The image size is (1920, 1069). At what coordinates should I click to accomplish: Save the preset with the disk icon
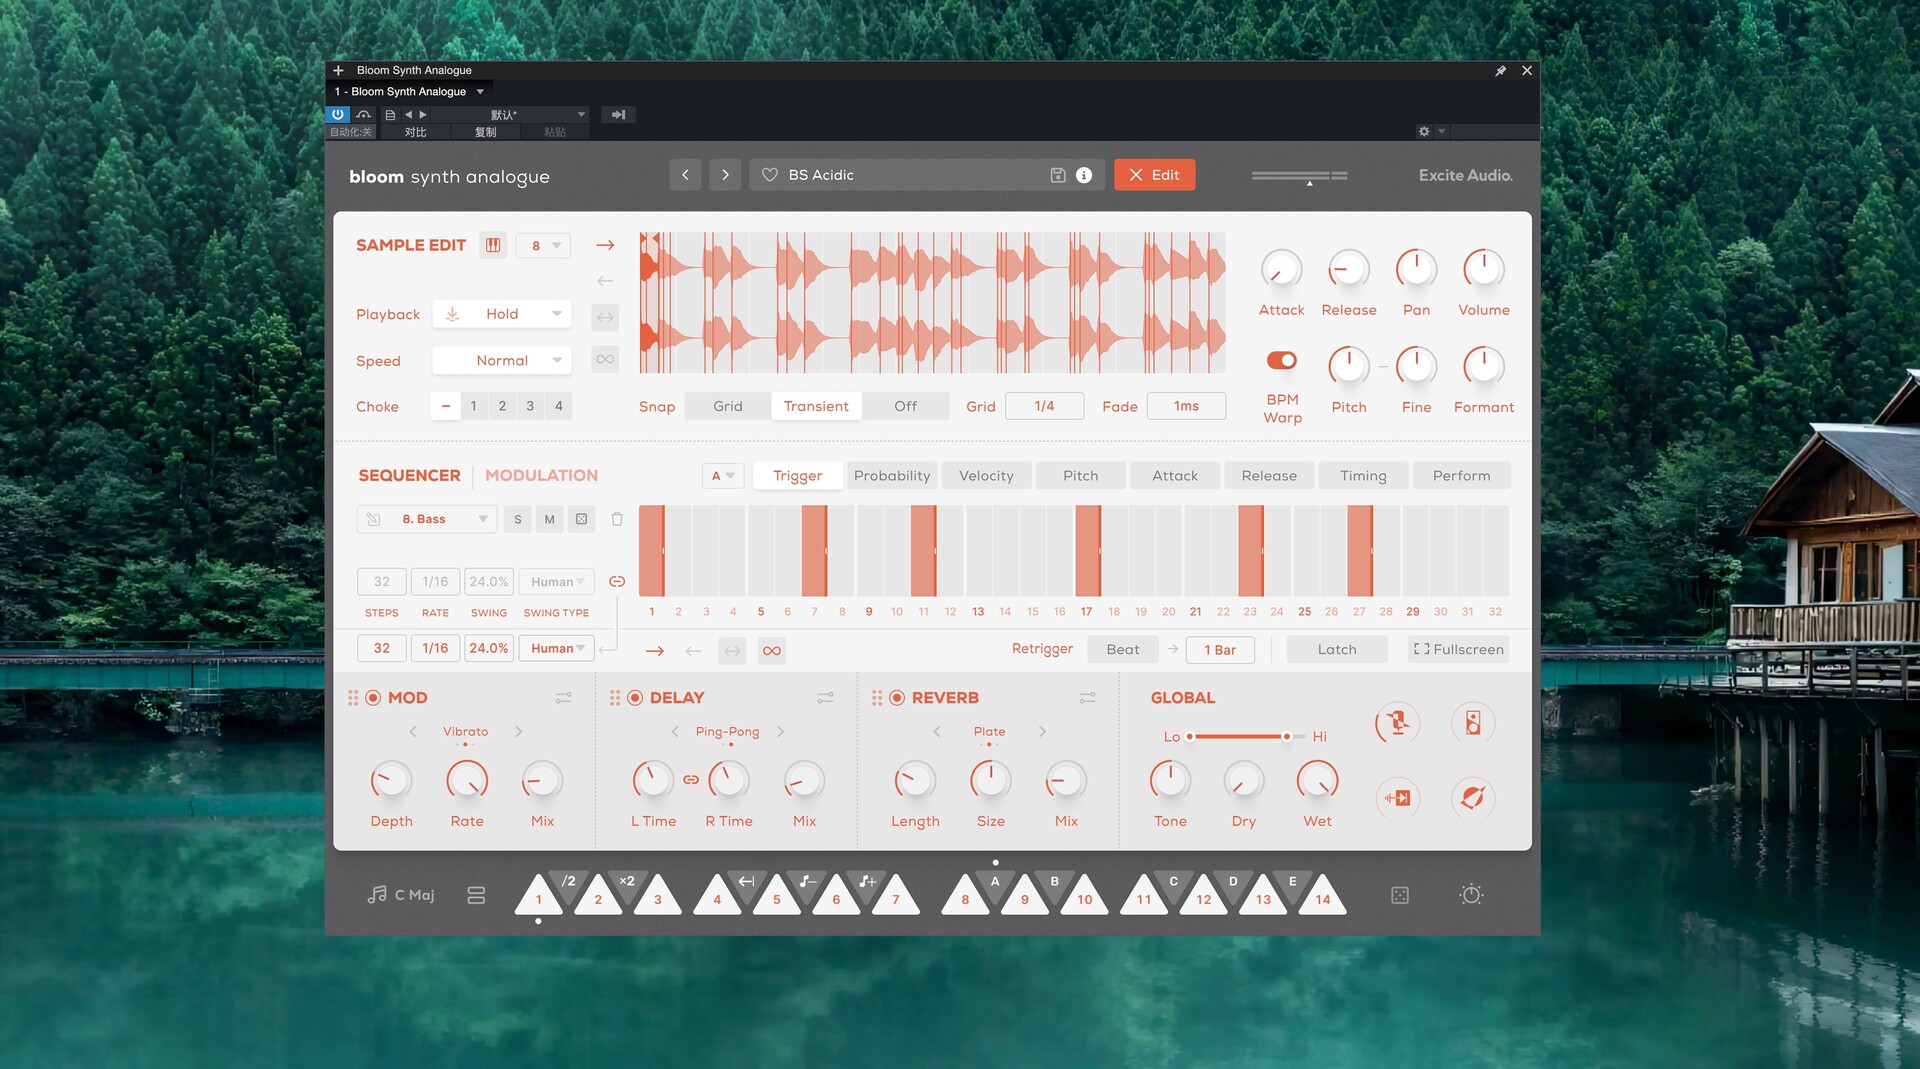point(1057,175)
